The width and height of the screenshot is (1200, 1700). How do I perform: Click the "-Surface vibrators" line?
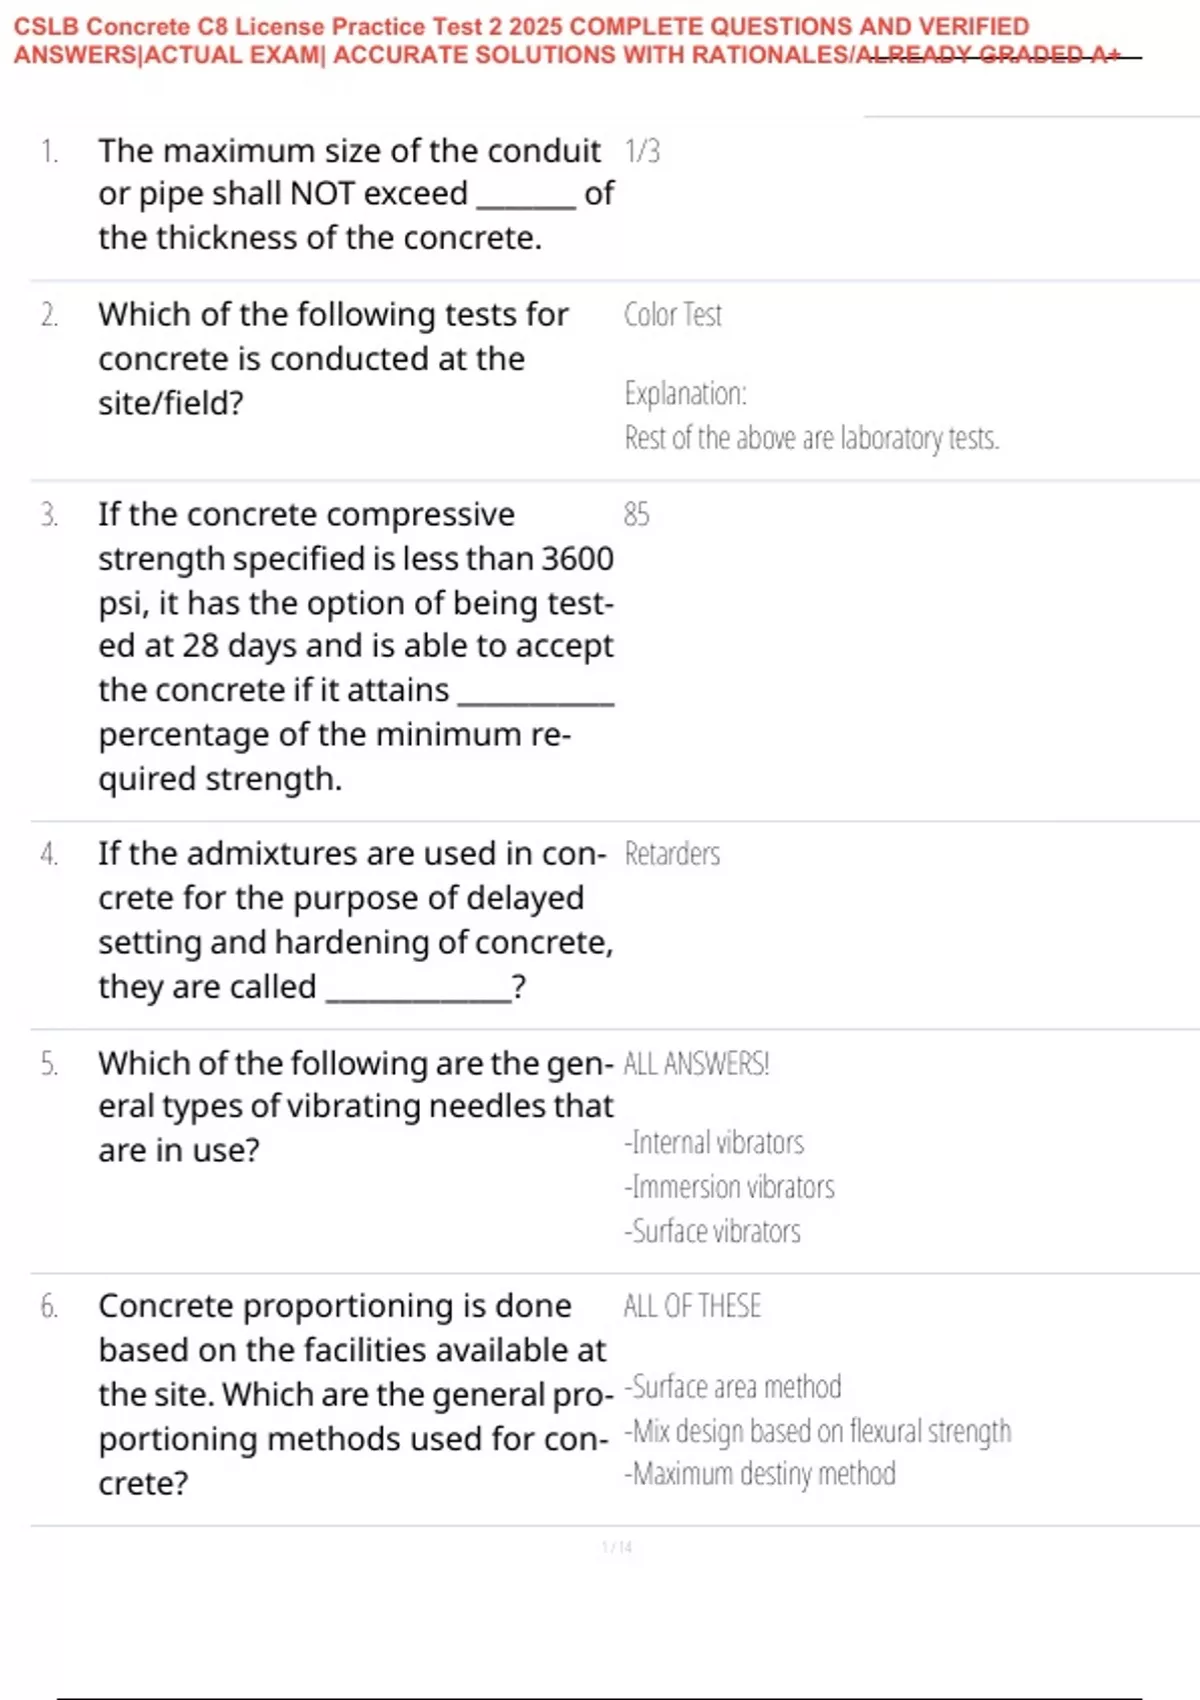[x=712, y=1231]
